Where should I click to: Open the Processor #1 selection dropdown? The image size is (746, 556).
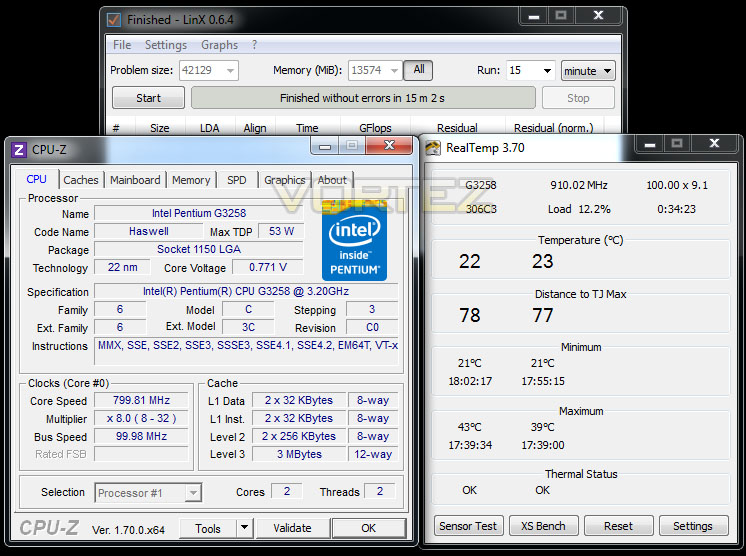point(148,493)
